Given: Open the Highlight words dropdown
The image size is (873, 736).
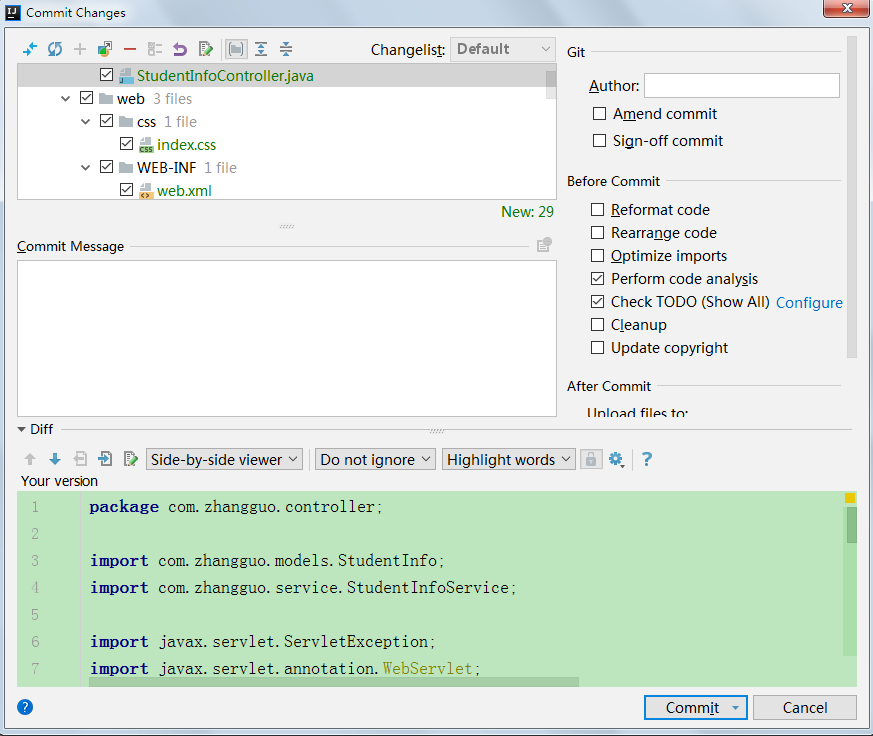Looking at the screenshot, I should 509,459.
